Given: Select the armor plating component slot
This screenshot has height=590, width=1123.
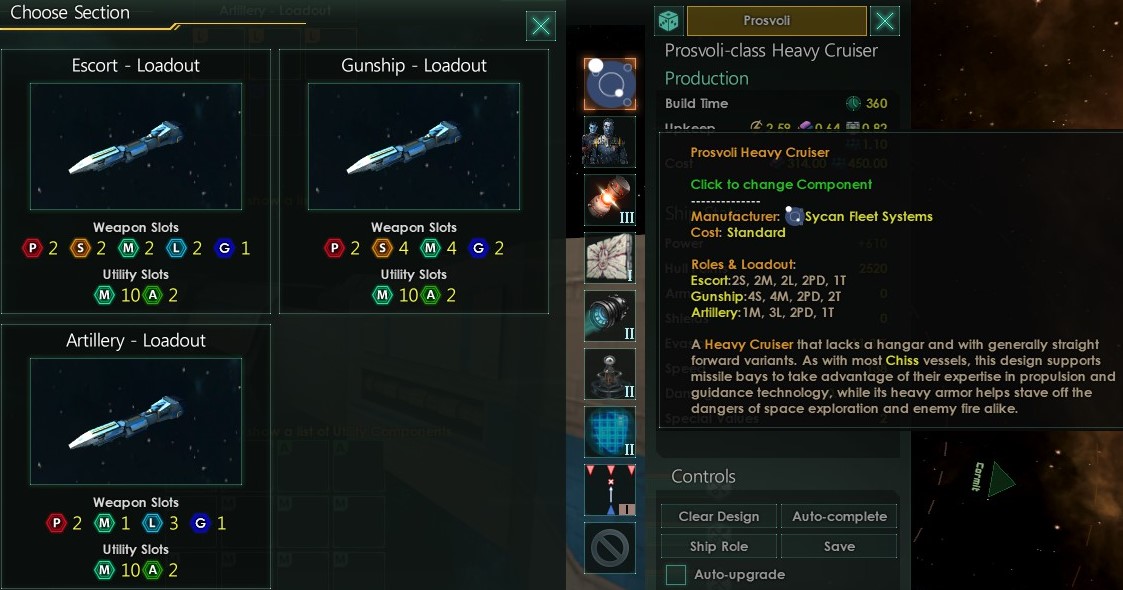Looking at the screenshot, I should [609, 258].
